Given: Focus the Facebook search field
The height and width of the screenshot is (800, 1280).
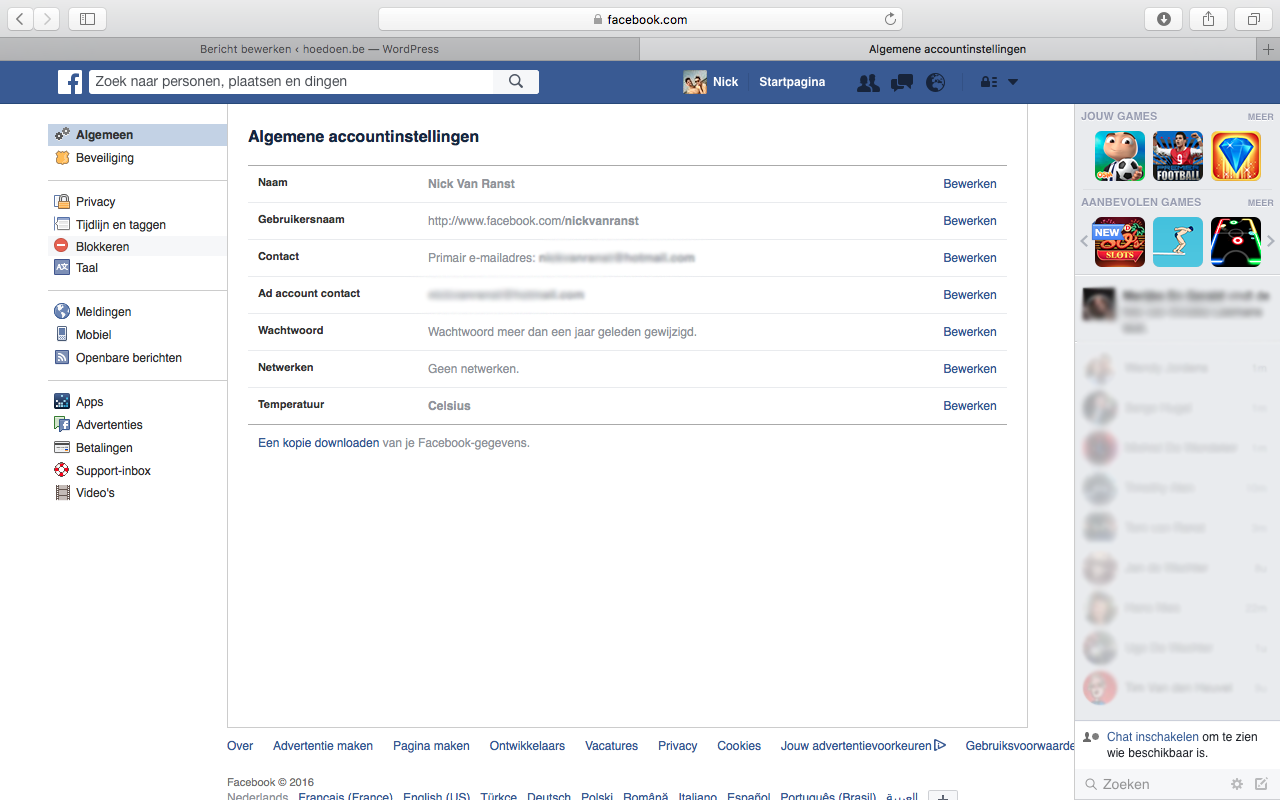Looking at the screenshot, I should point(291,82).
